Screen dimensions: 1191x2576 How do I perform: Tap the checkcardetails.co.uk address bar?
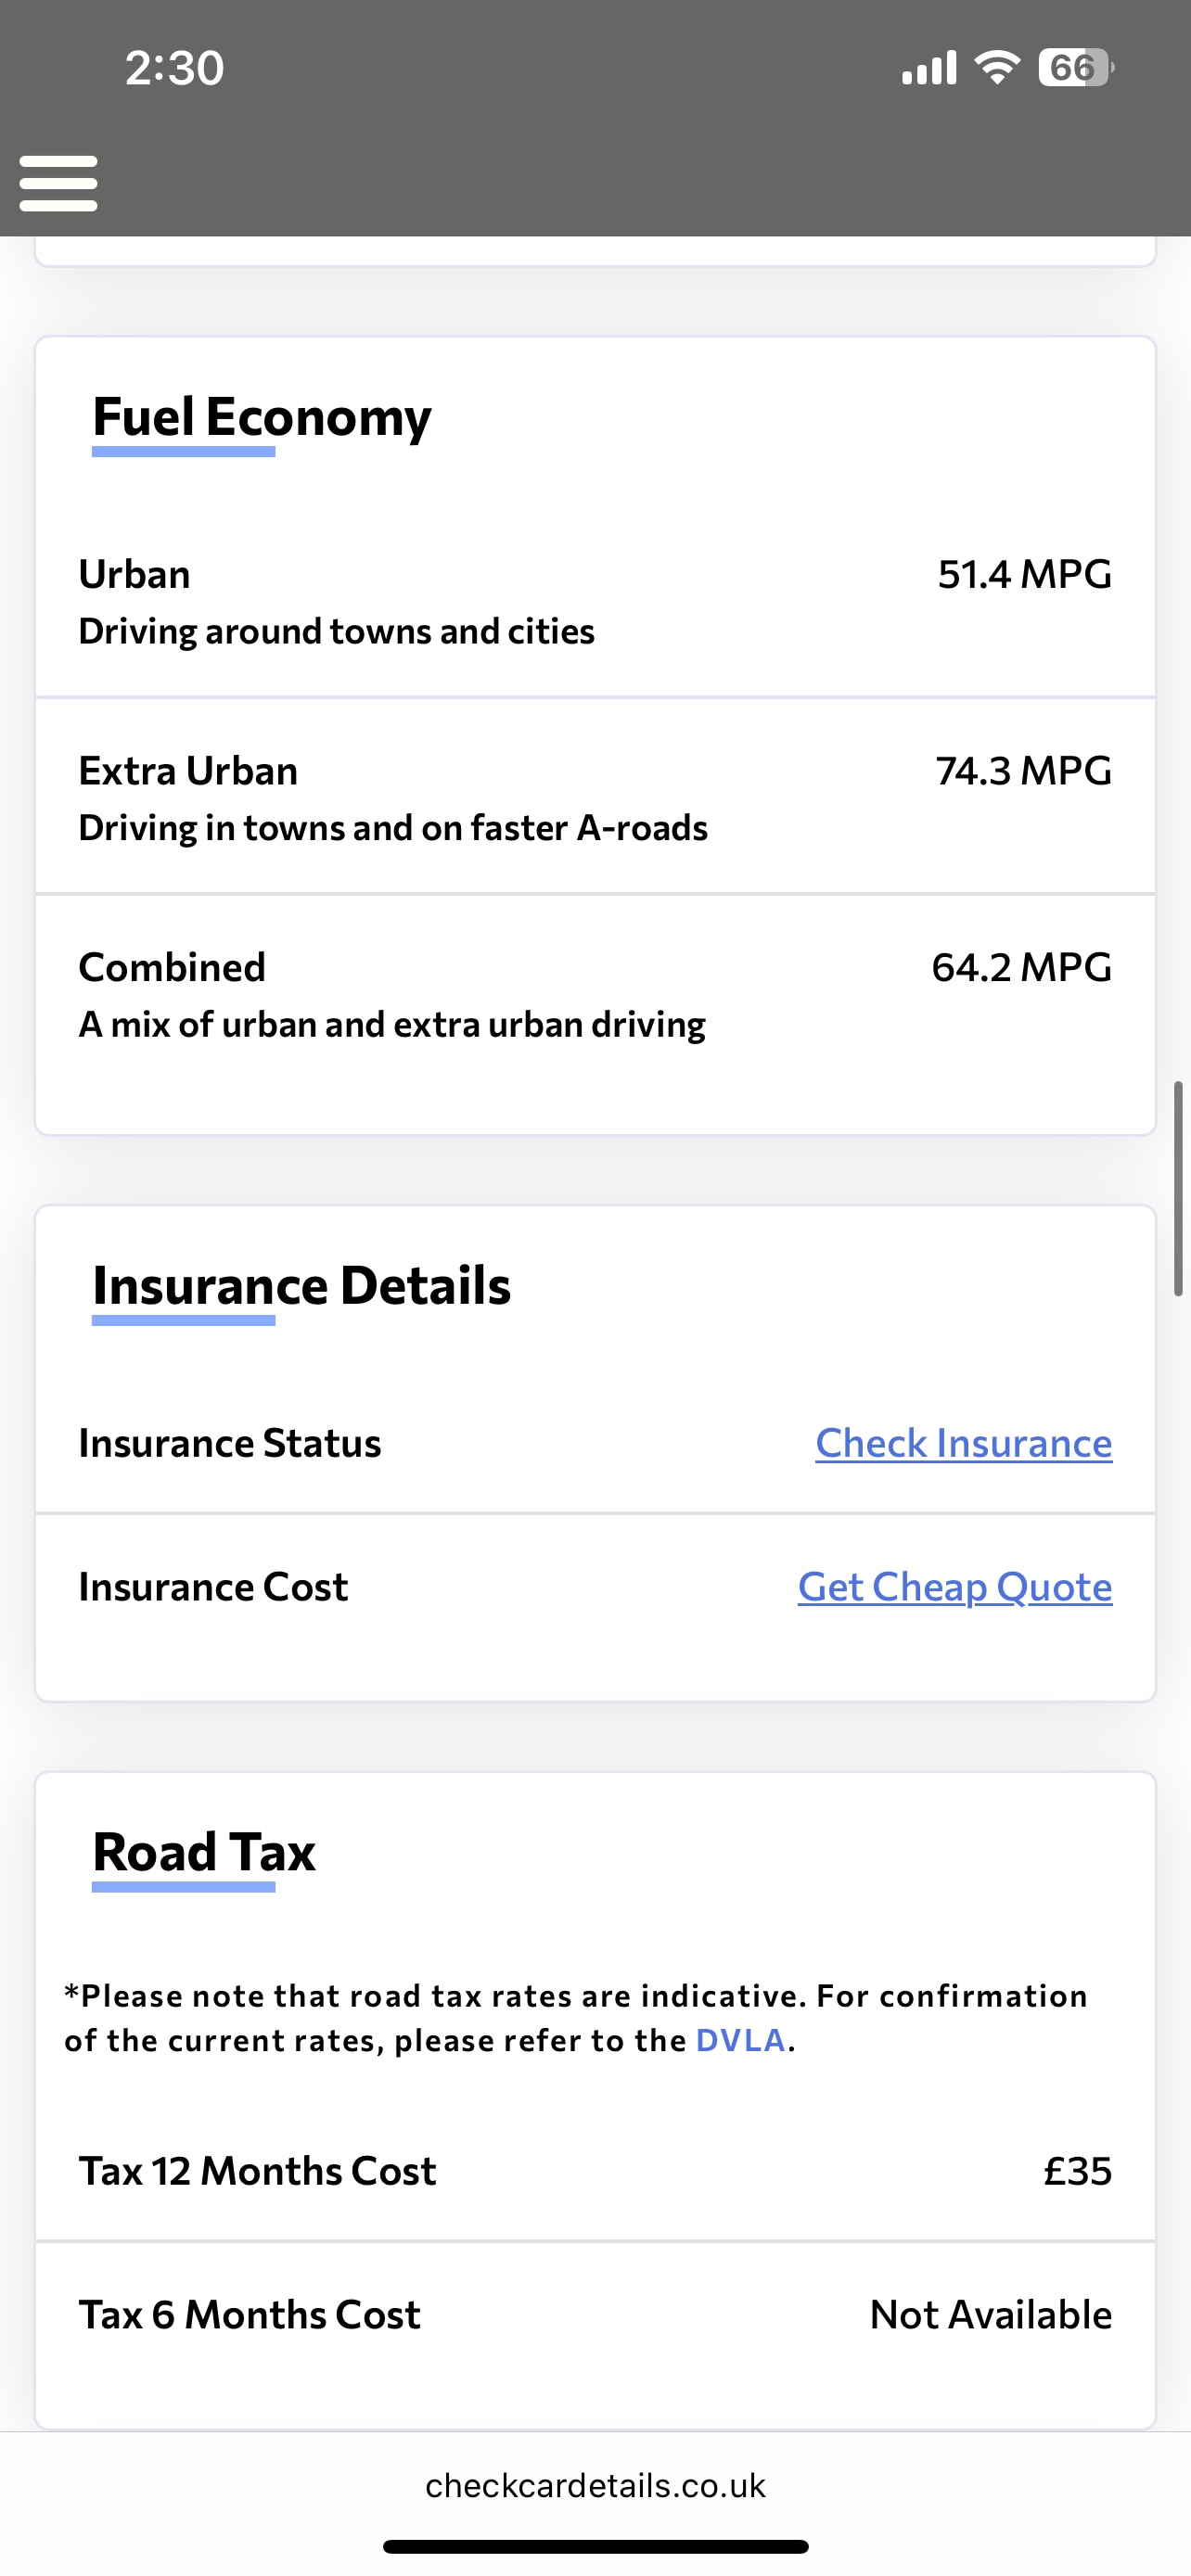(x=595, y=2486)
